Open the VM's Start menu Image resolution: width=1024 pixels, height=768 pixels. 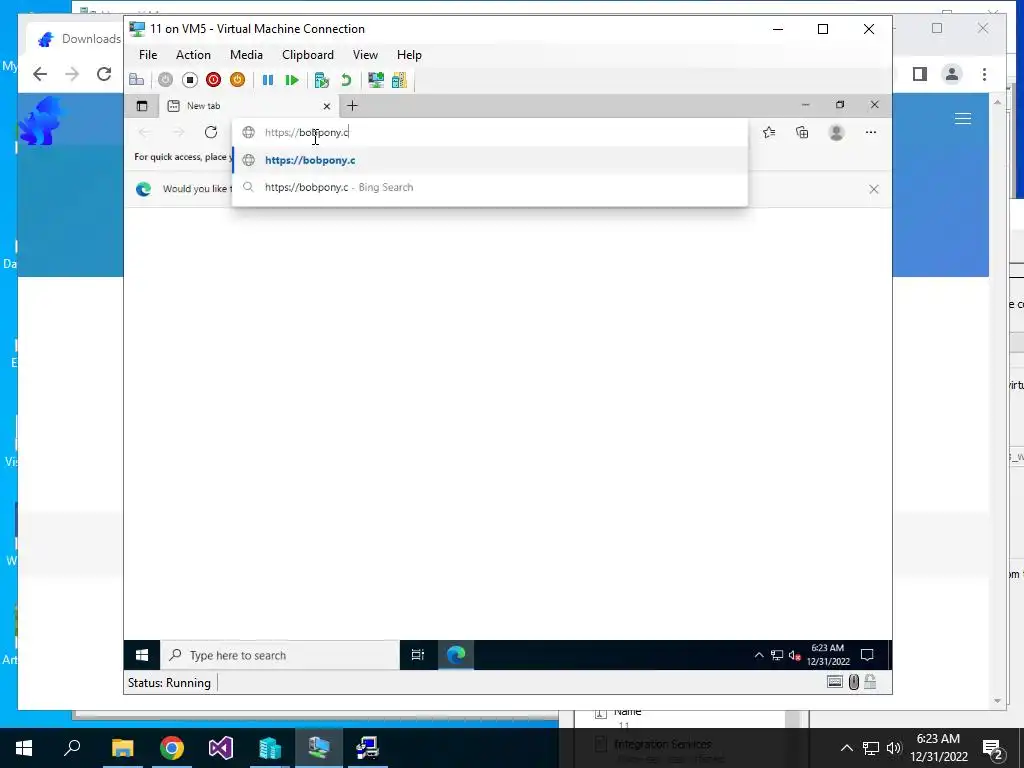(x=142, y=655)
